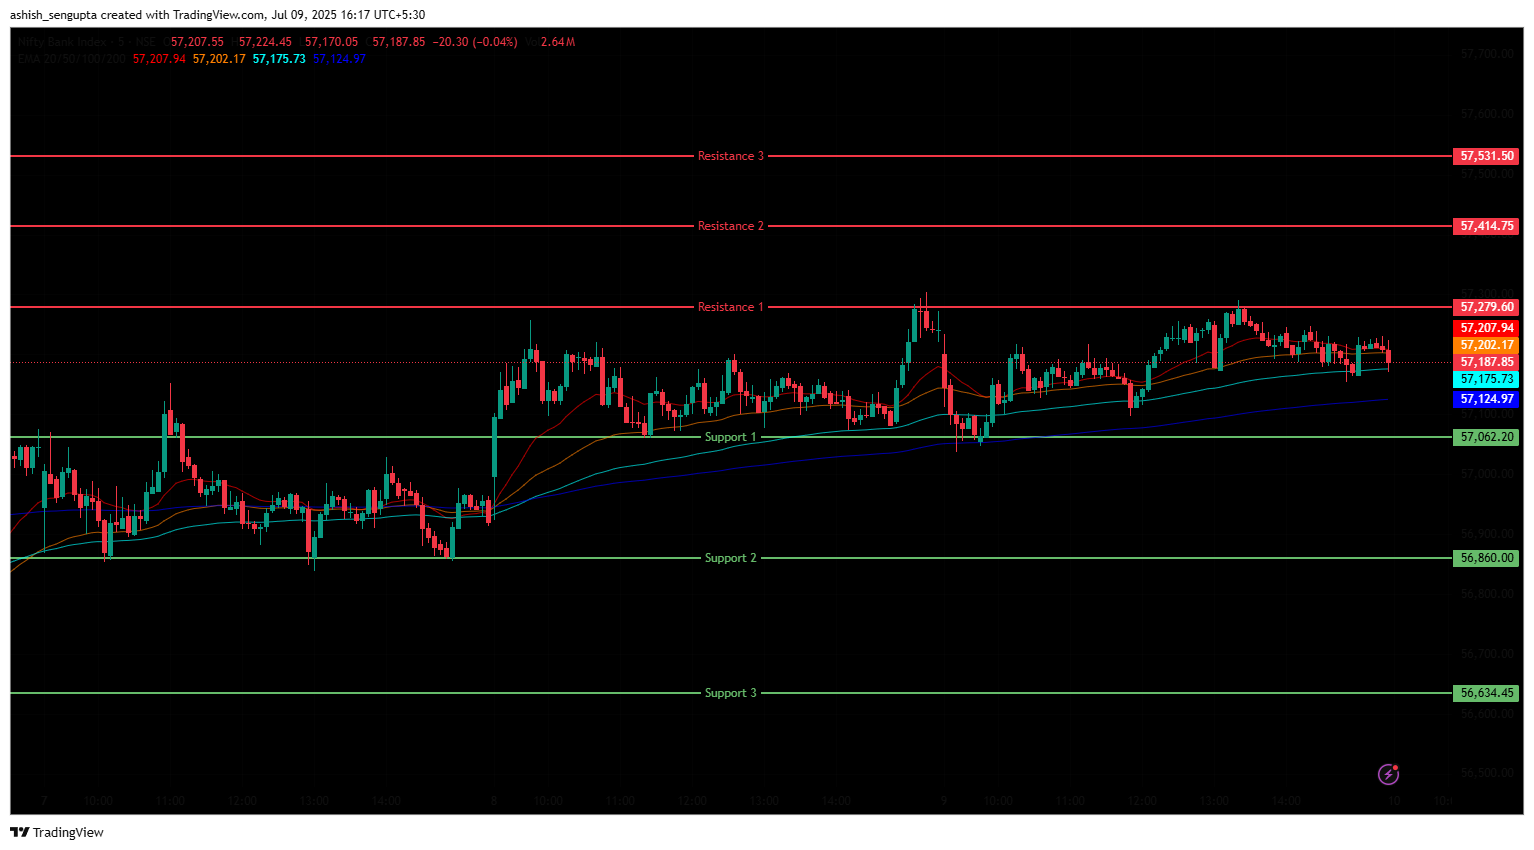Click the open value 57,207.55 in header

[x=197, y=42]
